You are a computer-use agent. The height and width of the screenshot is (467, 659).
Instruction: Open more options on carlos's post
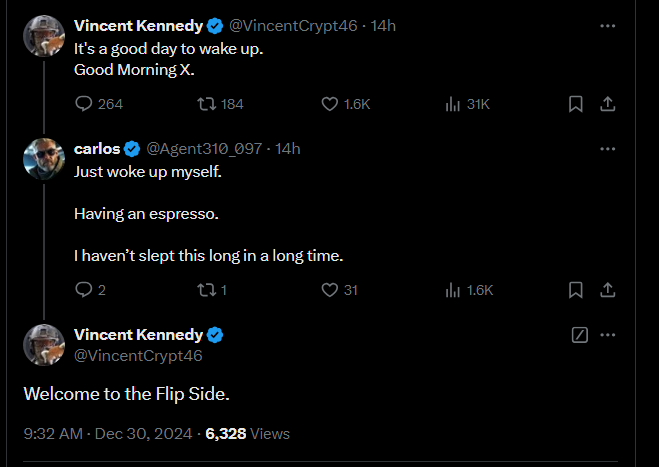pyautogui.click(x=607, y=149)
